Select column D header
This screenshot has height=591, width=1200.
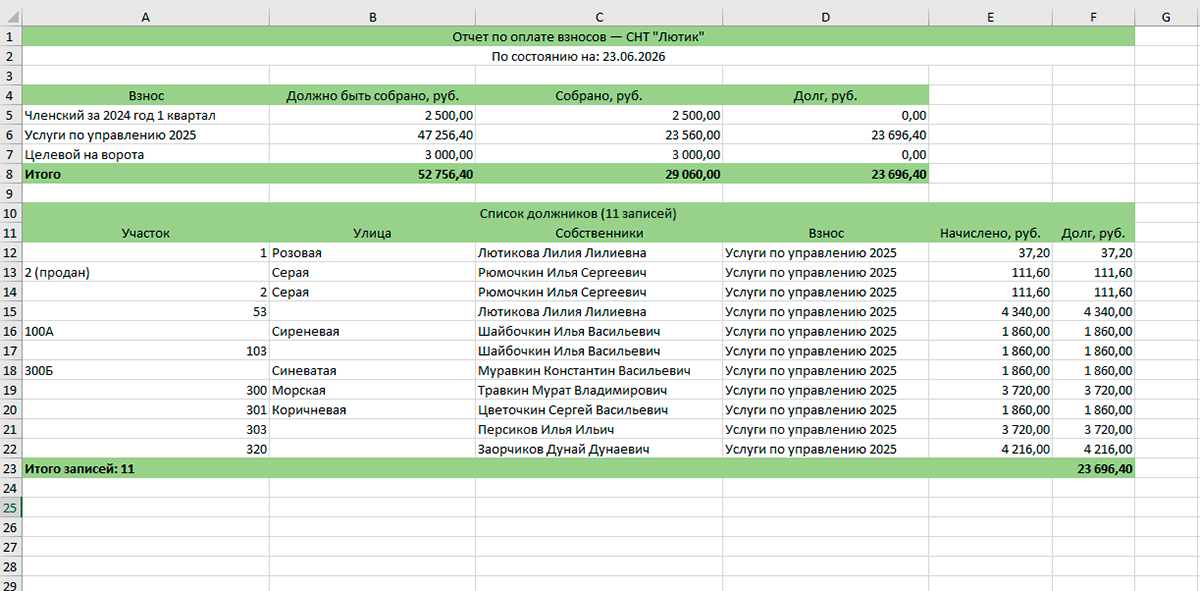[x=826, y=17]
